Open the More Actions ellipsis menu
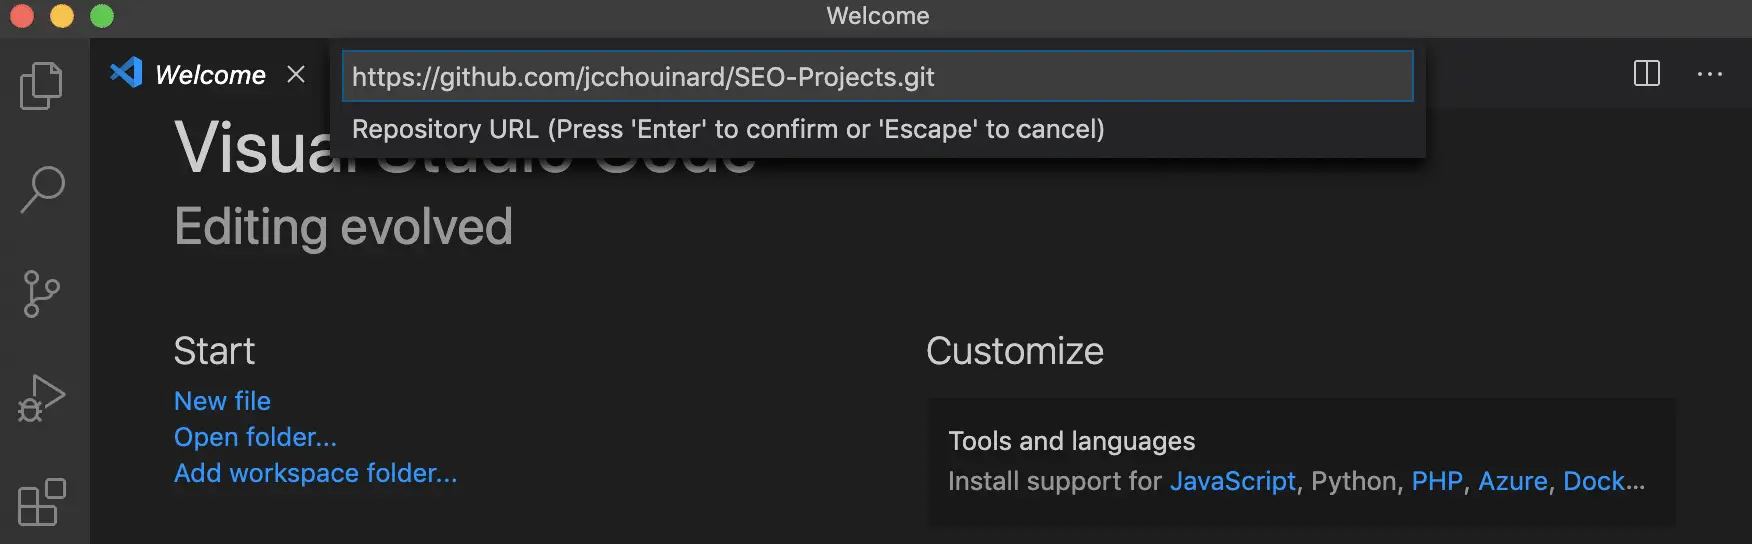 (1710, 74)
